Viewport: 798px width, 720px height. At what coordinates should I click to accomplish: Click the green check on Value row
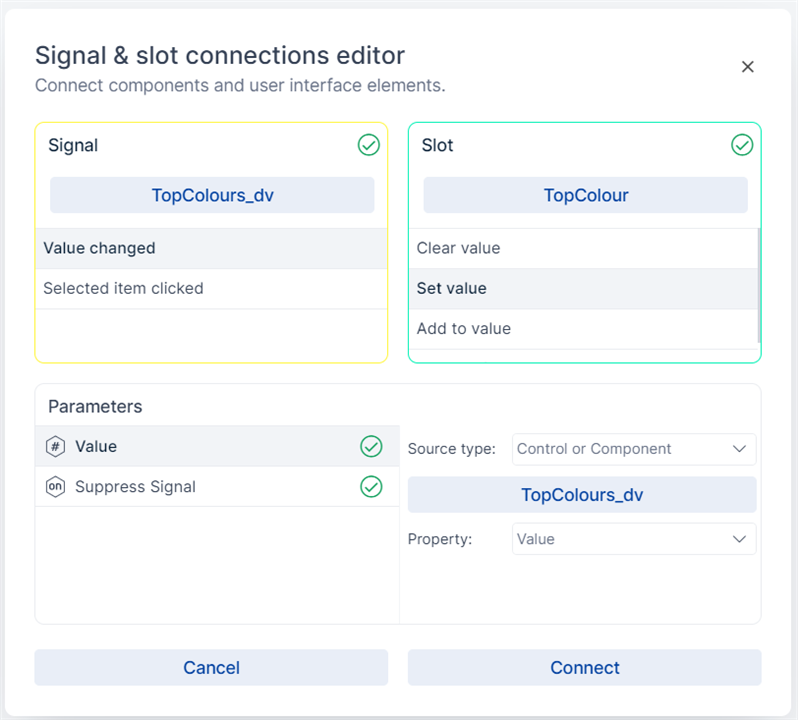click(x=371, y=447)
